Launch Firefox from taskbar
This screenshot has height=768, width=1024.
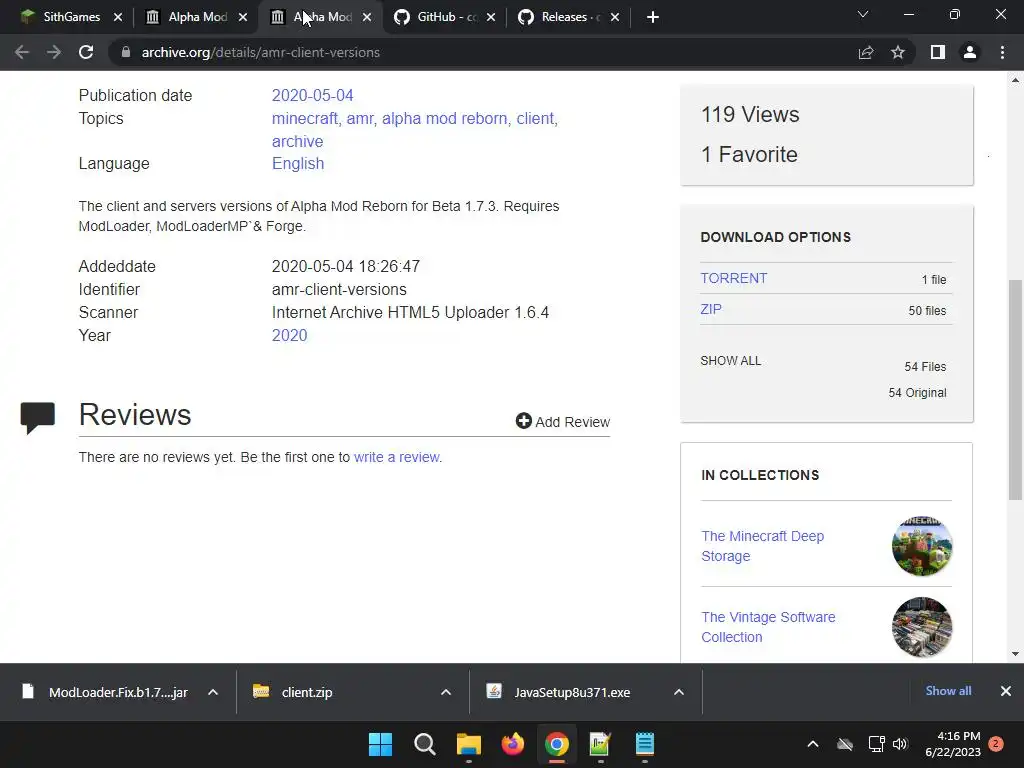[x=513, y=744]
